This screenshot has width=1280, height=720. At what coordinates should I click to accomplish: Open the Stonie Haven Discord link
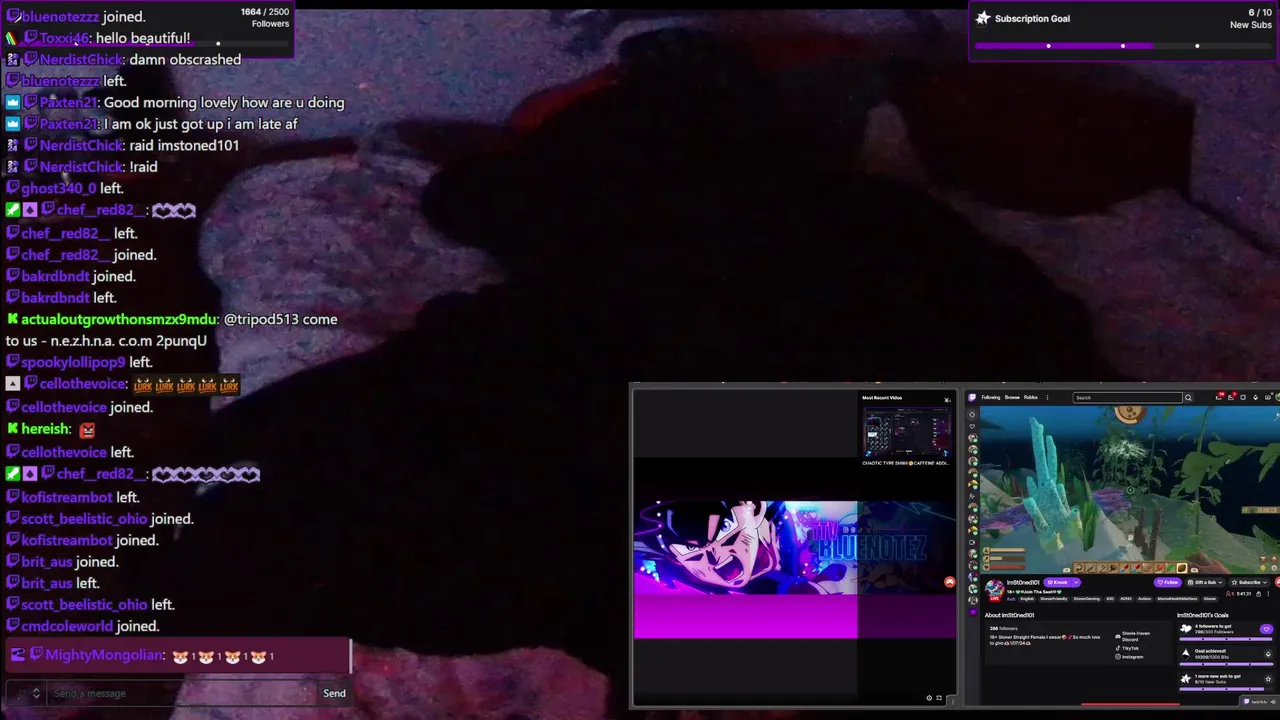coord(1135,636)
